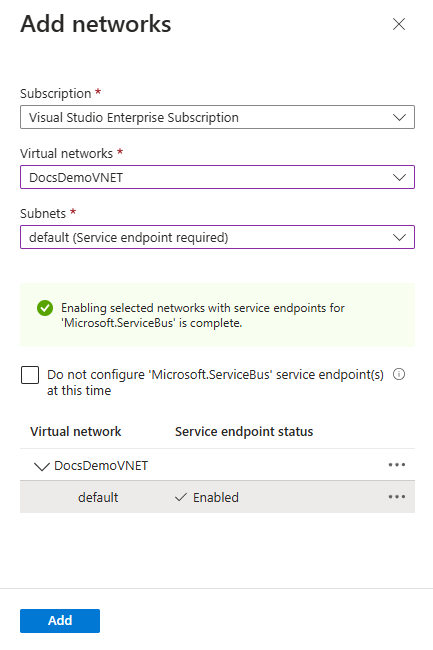Image resolution: width=433 pixels, height=650 pixels.
Task: Open the ellipsis menu for default subnet
Action: (397, 497)
